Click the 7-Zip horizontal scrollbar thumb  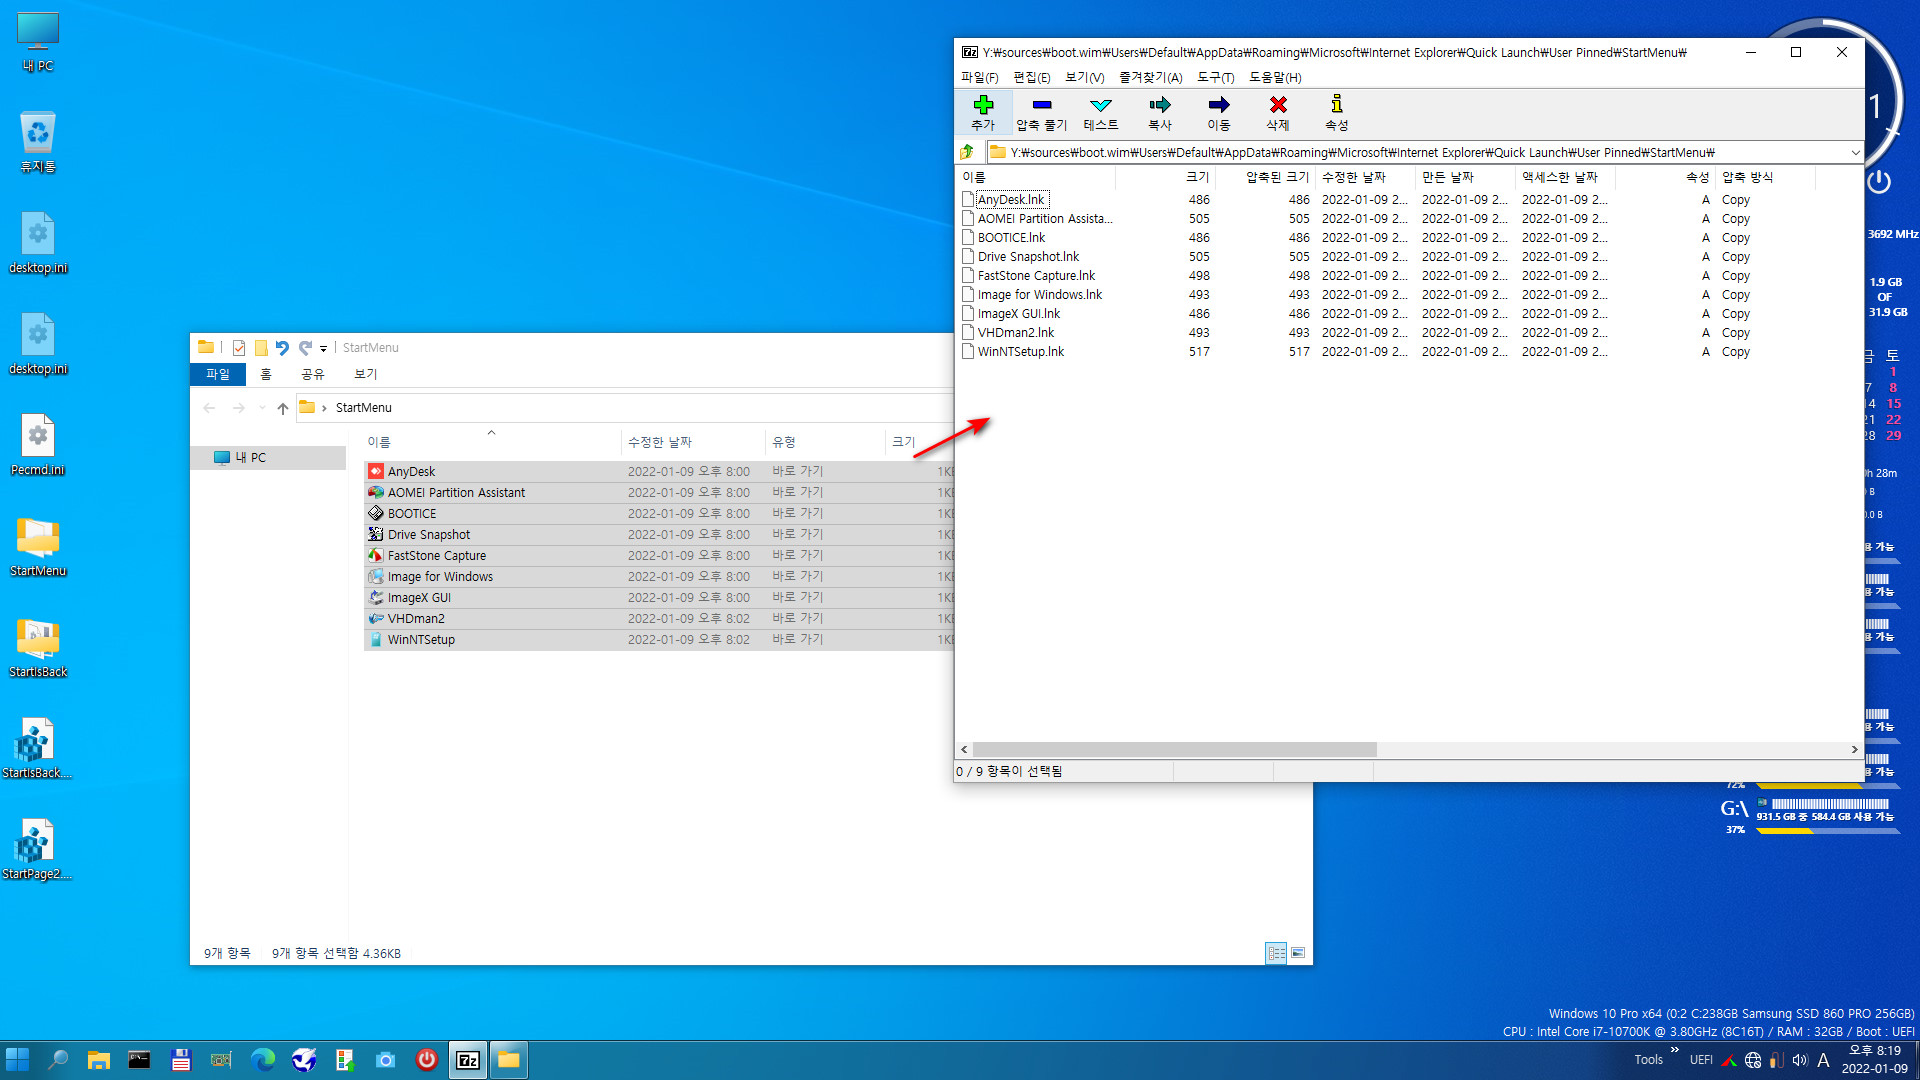[x=1174, y=749]
